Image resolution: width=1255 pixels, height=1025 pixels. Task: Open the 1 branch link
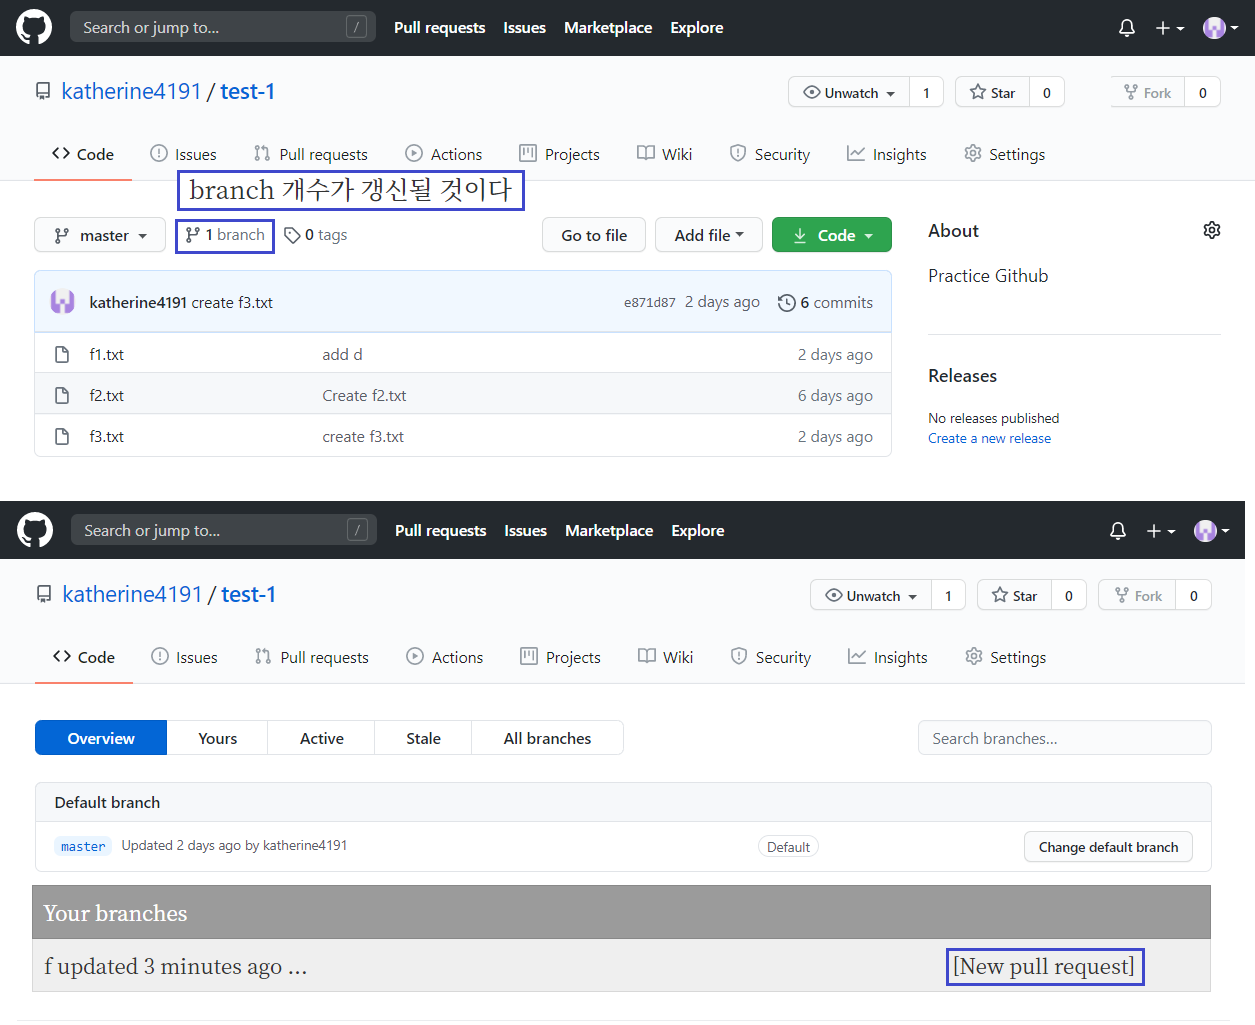[x=225, y=235]
